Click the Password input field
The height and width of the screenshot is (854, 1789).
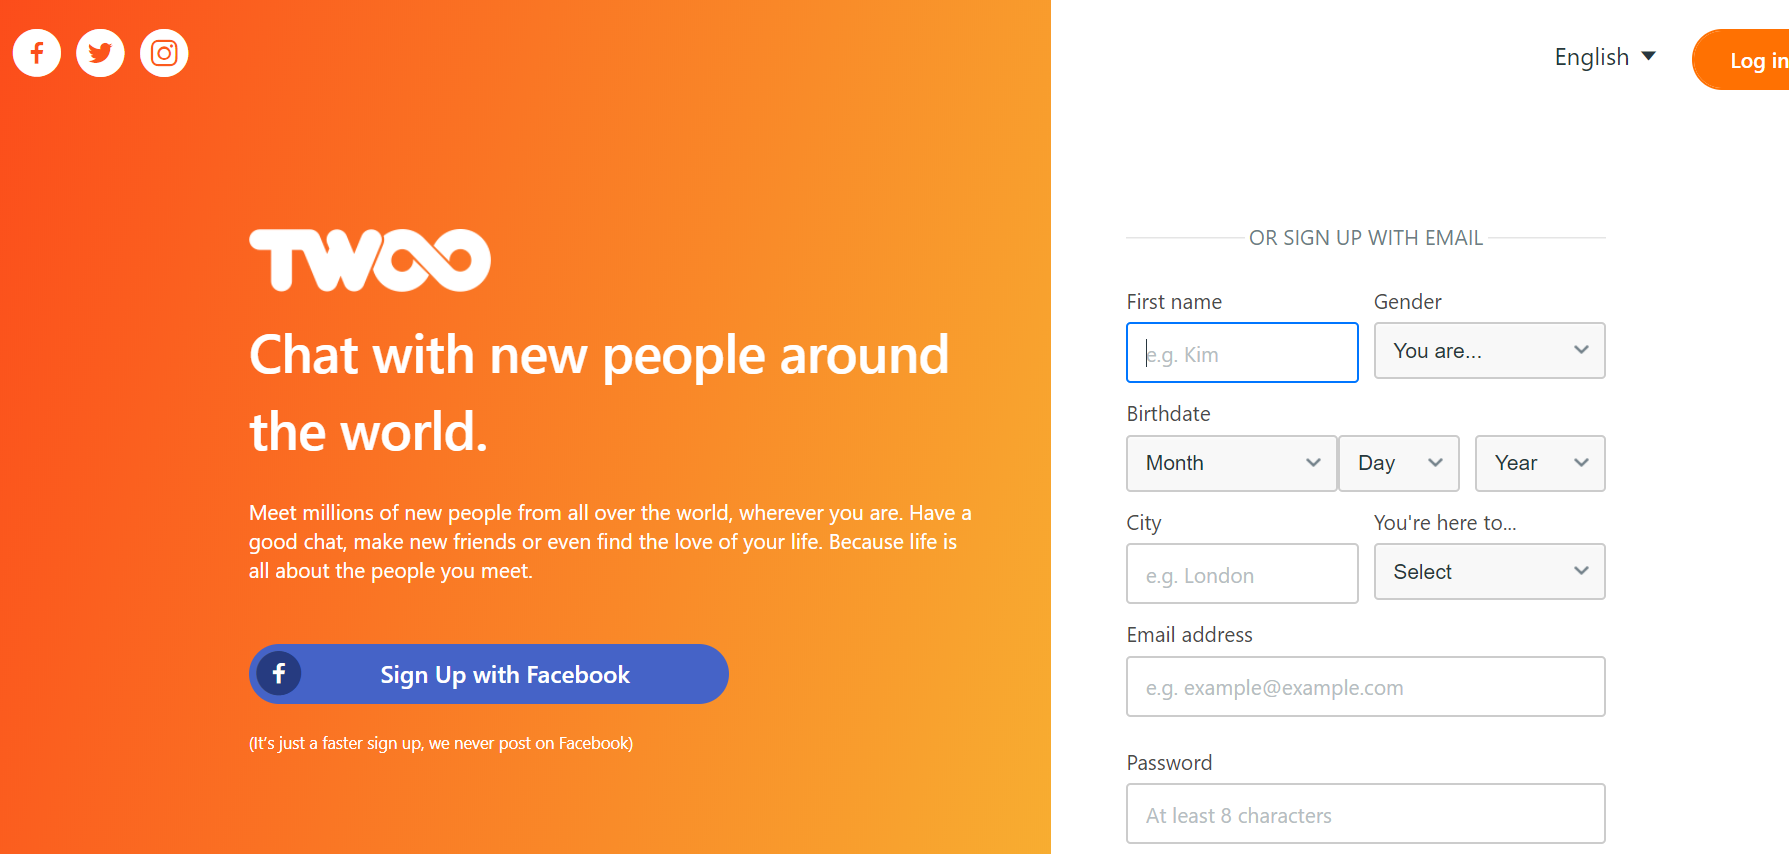pos(1366,813)
